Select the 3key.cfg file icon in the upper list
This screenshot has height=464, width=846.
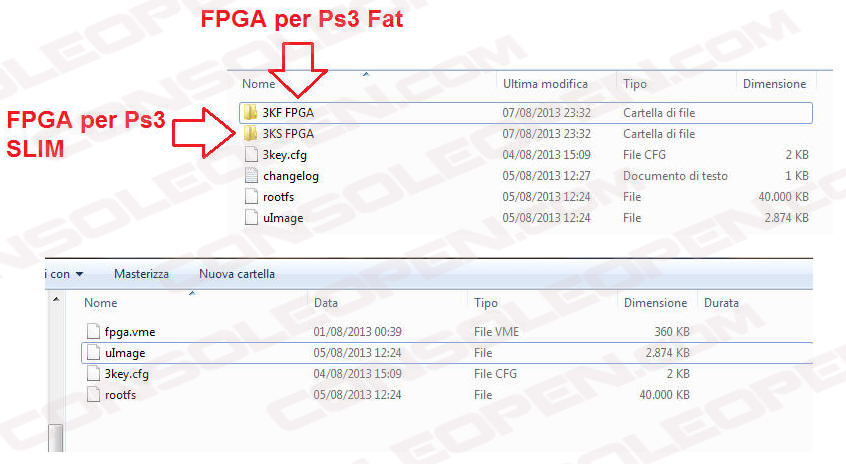(x=251, y=155)
